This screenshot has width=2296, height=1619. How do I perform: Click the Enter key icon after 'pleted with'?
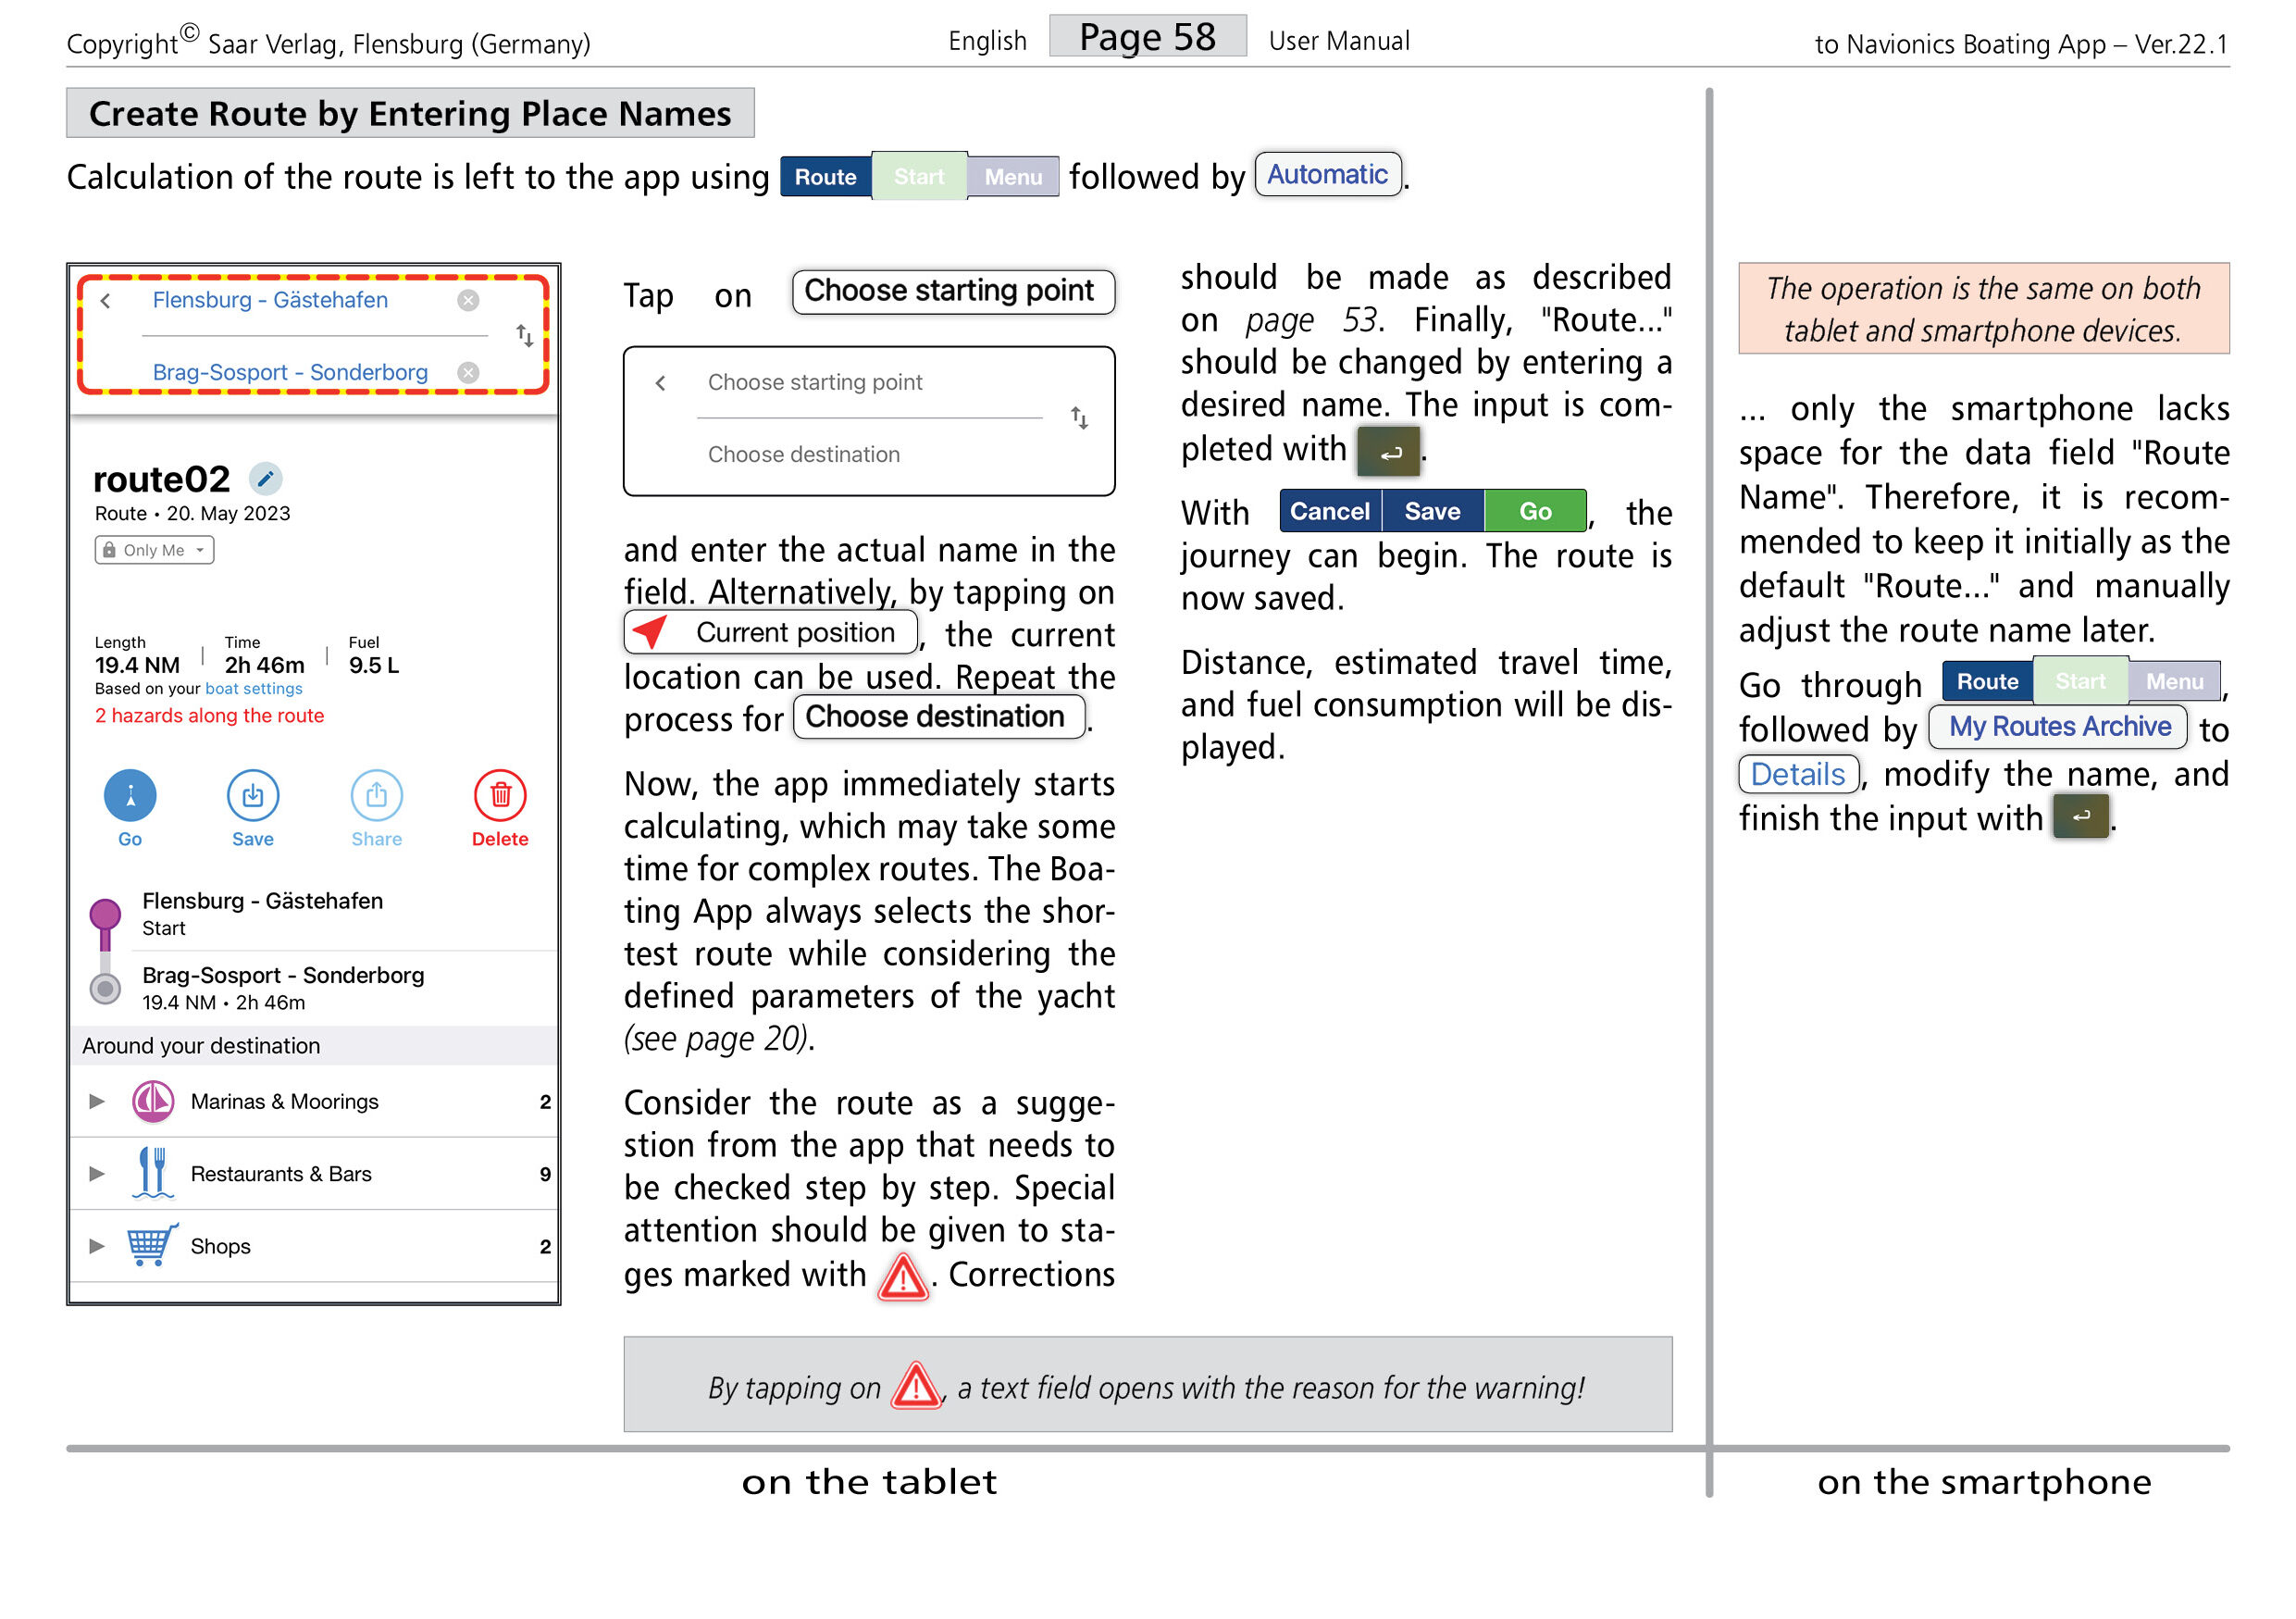tap(1389, 452)
